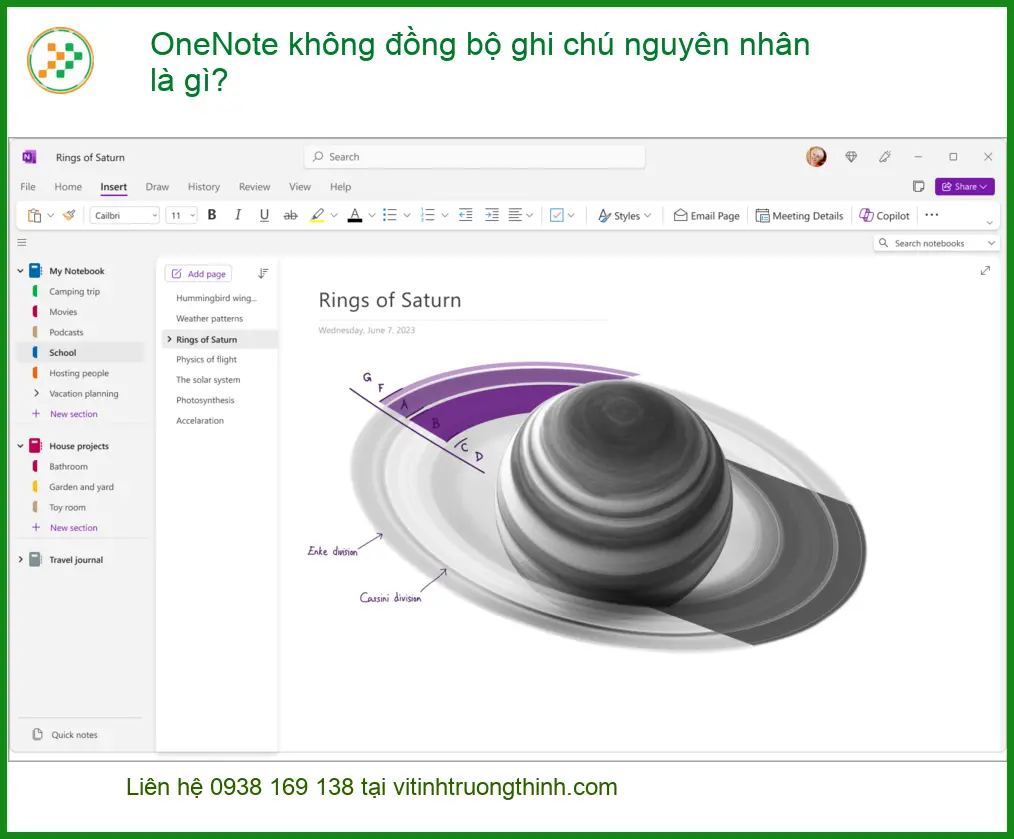Image resolution: width=1014 pixels, height=839 pixels.
Task: Collapse the House projects notebook
Action: (20, 446)
